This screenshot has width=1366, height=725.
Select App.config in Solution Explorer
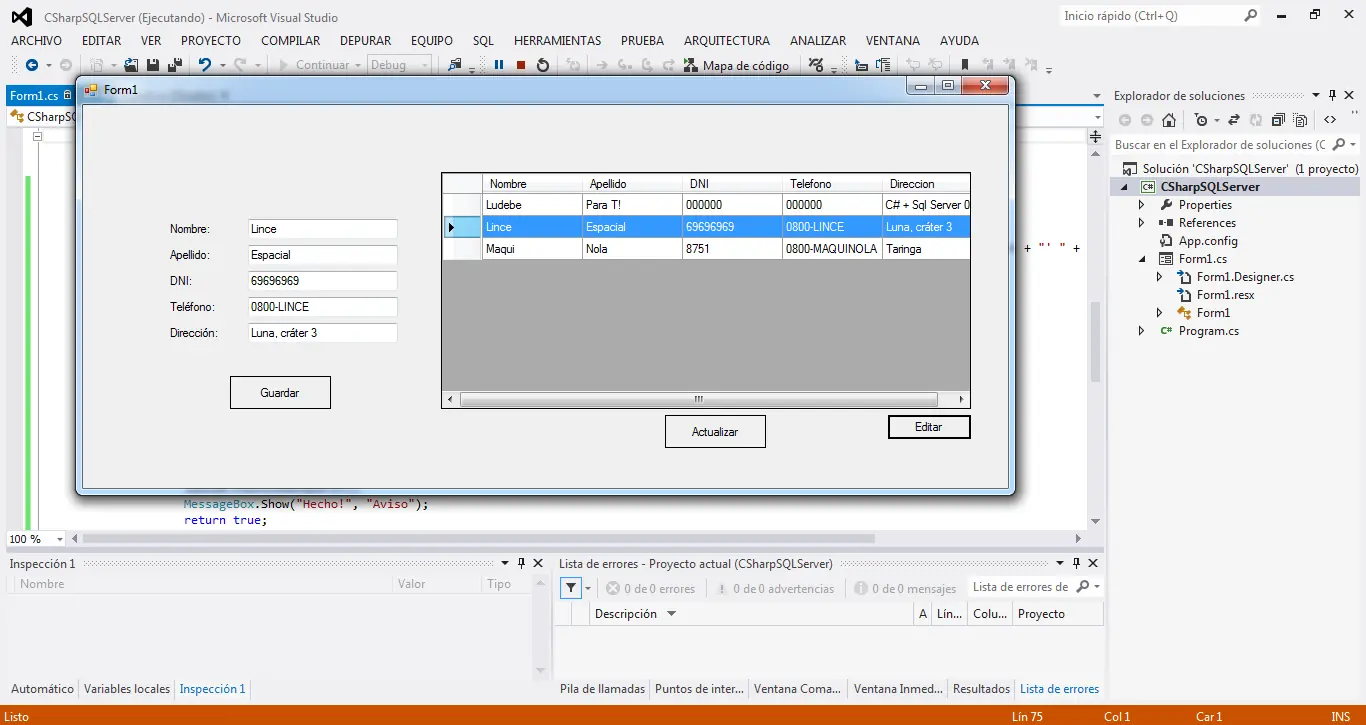(x=1208, y=241)
